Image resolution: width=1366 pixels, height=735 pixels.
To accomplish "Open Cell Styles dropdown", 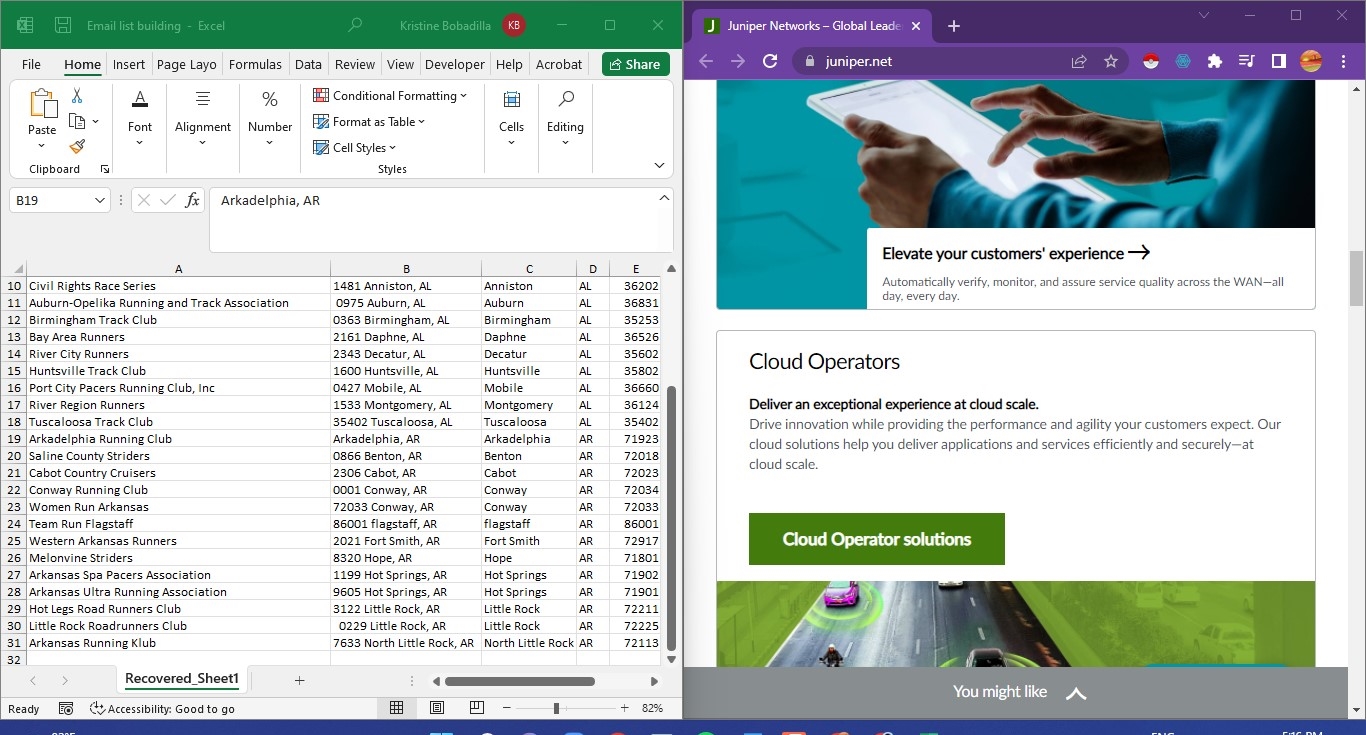I will [x=355, y=147].
